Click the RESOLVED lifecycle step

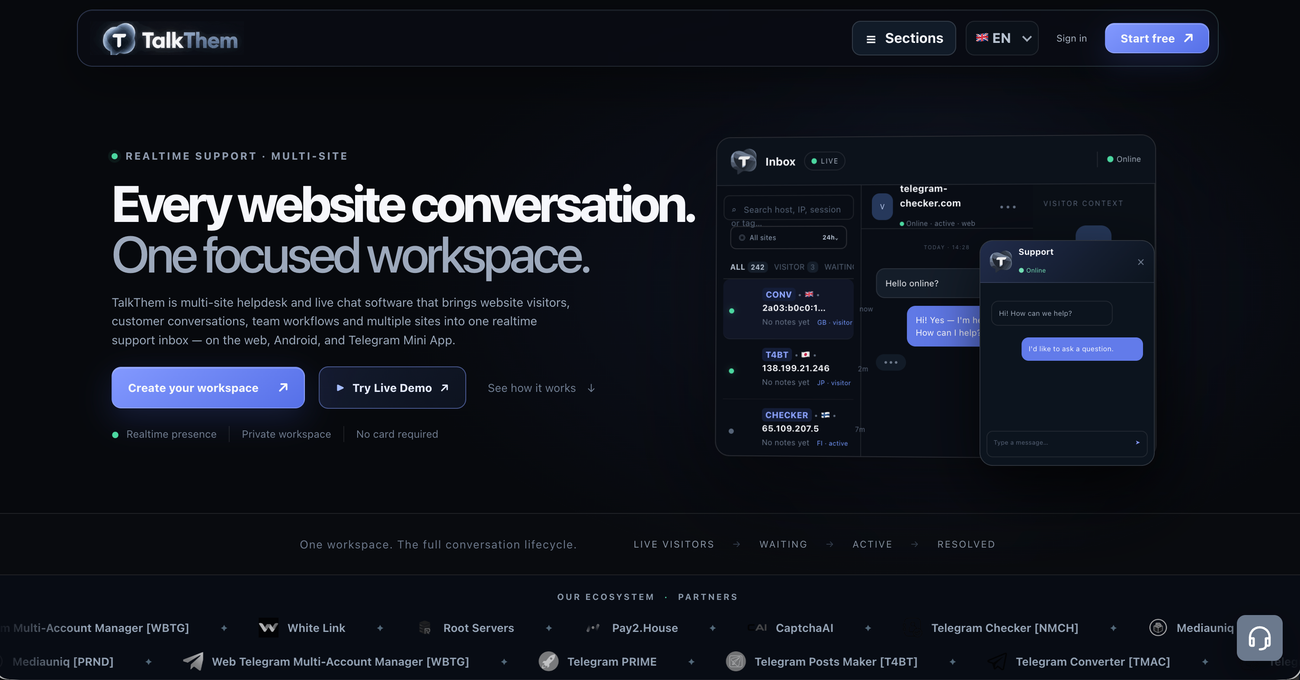(x=966, y=544)
